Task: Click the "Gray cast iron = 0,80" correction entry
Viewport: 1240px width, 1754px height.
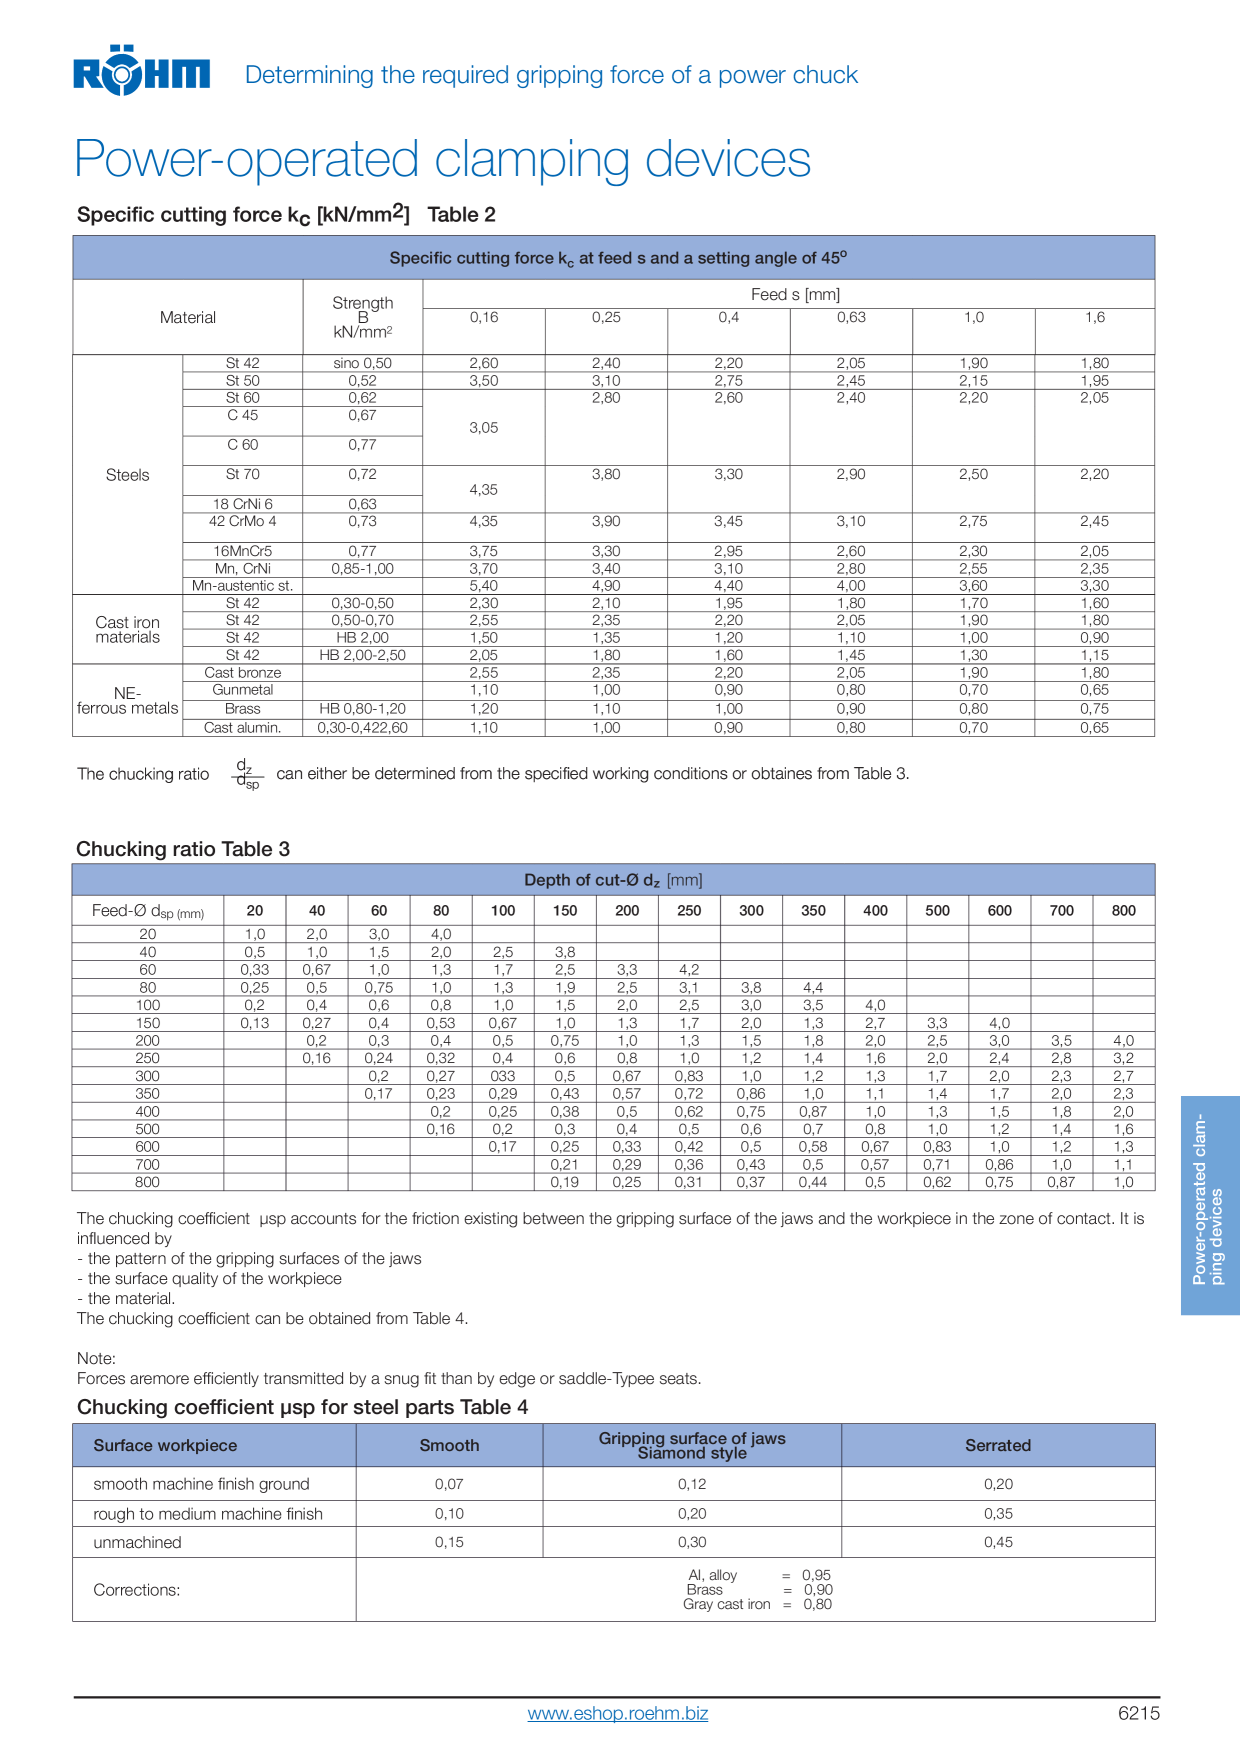Action: click(757, 1604)
